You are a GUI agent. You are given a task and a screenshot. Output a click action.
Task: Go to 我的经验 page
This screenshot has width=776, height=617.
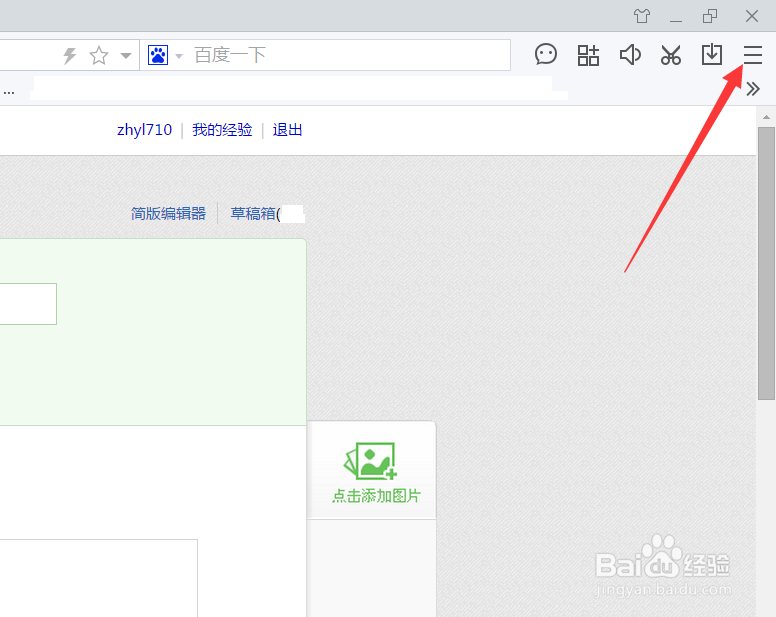[x=222, y=130]
